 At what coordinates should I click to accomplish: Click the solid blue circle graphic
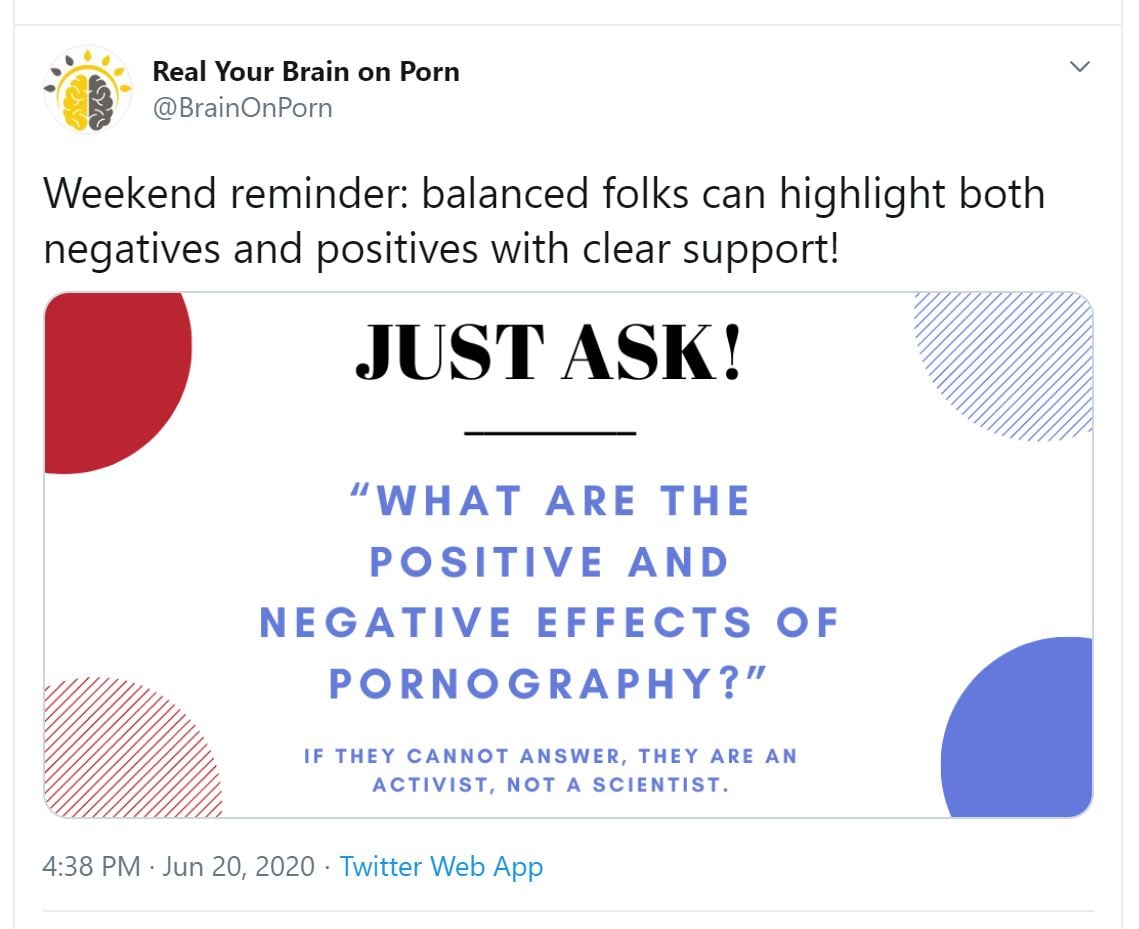coord(1025,730)
